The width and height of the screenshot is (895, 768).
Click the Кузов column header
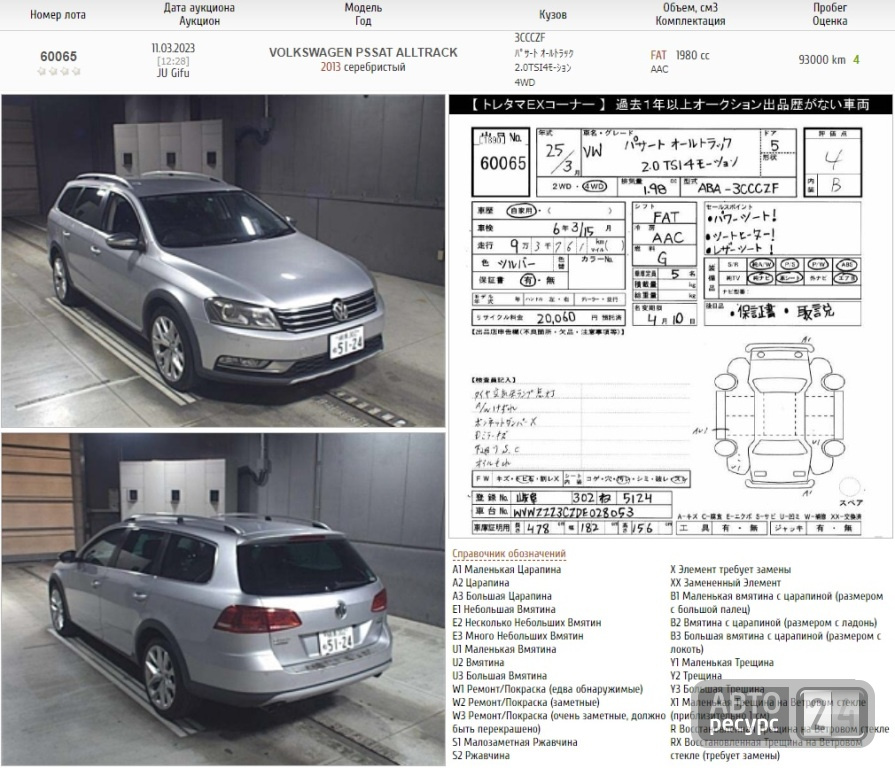(x=553, y=15)
